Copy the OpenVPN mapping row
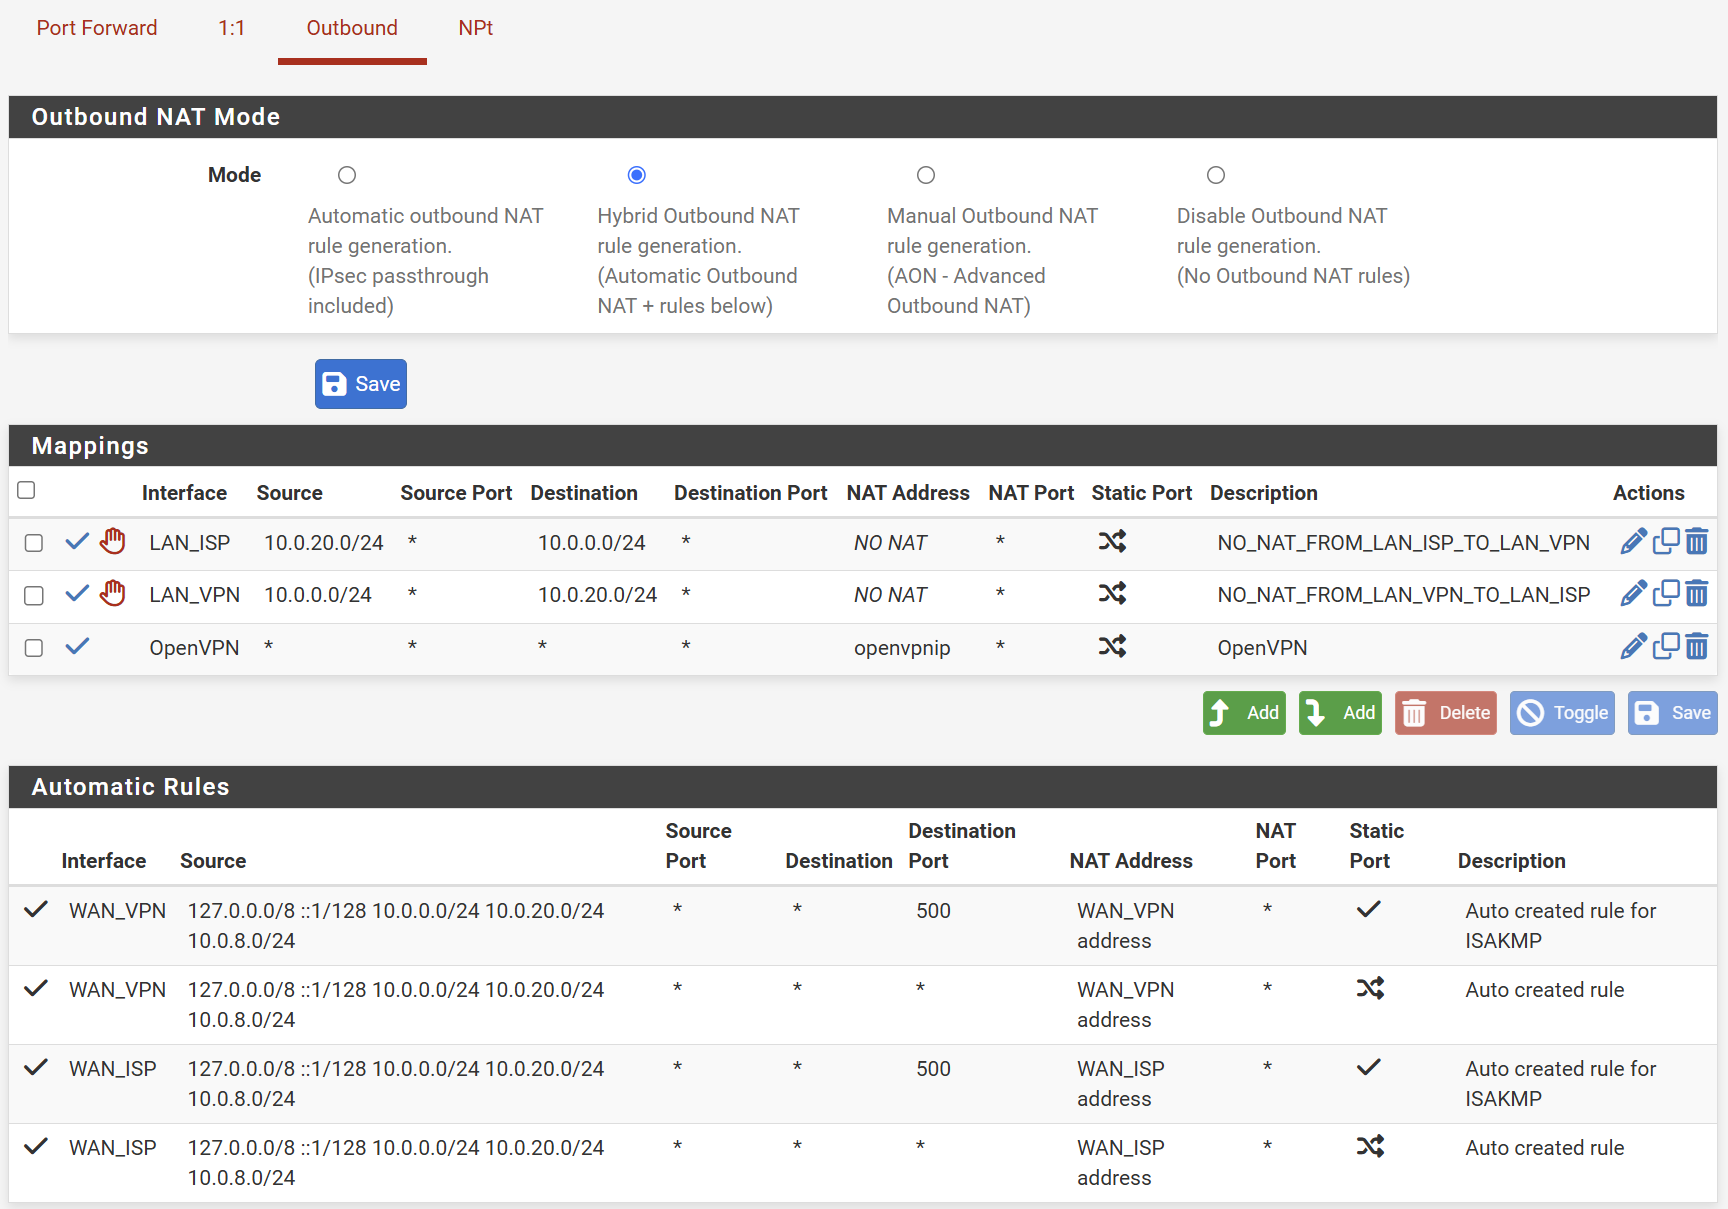 pyautogui.click(x=1666, y=647)
